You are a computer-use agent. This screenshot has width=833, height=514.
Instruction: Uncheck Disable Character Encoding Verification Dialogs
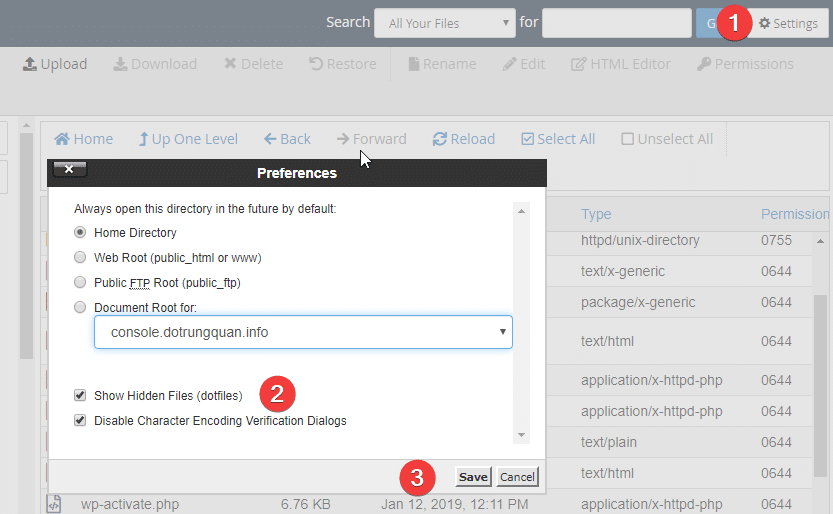80,421
